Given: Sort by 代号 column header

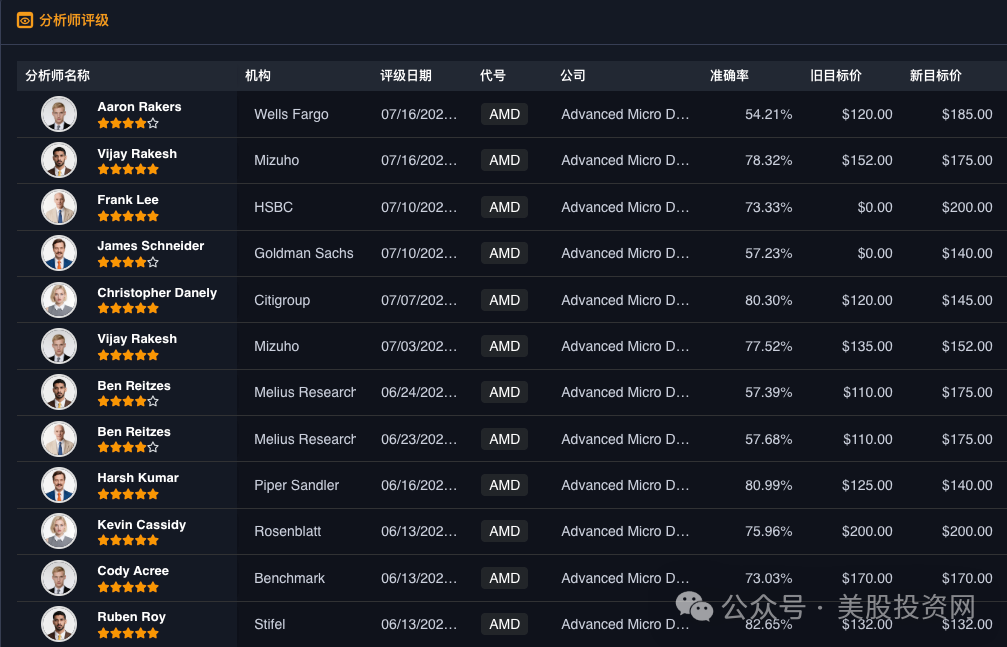Looking at the screenshot, I should [493, 76].
